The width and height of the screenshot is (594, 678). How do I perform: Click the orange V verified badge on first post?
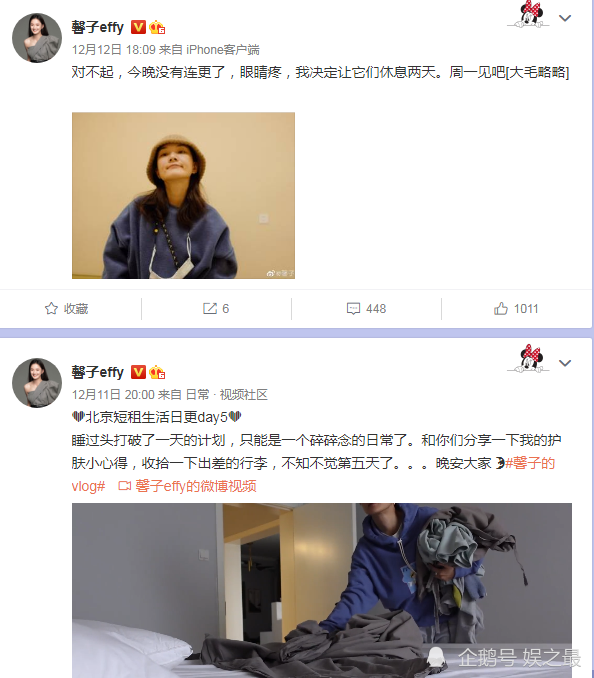[x=138, y=27]
